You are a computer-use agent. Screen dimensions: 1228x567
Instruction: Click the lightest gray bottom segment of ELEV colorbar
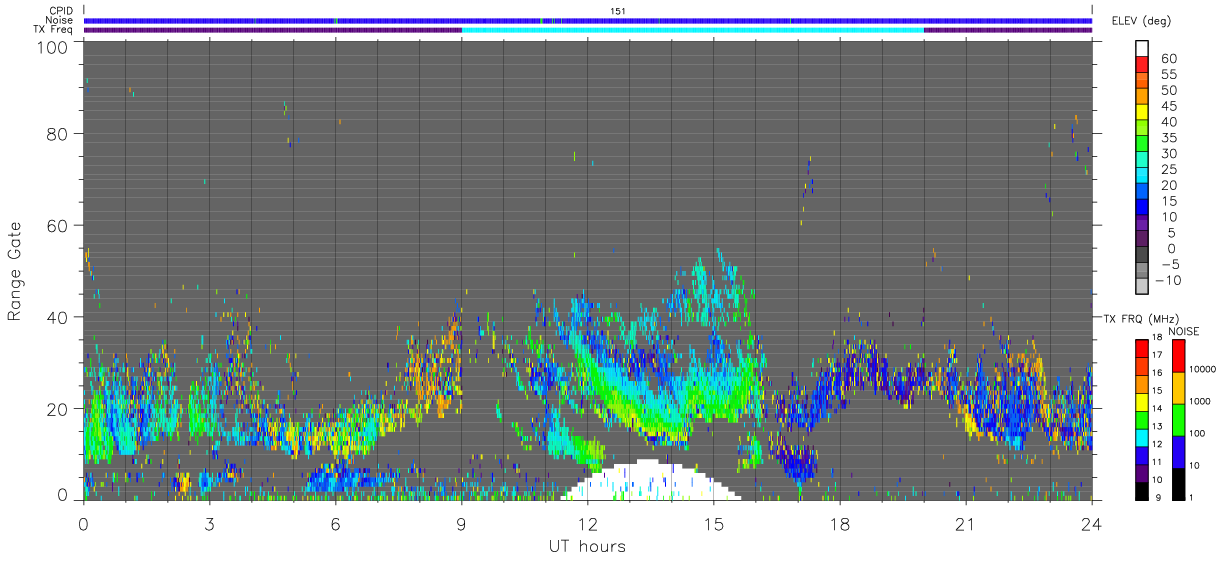pyautogui.click(x=1142, y=286)
